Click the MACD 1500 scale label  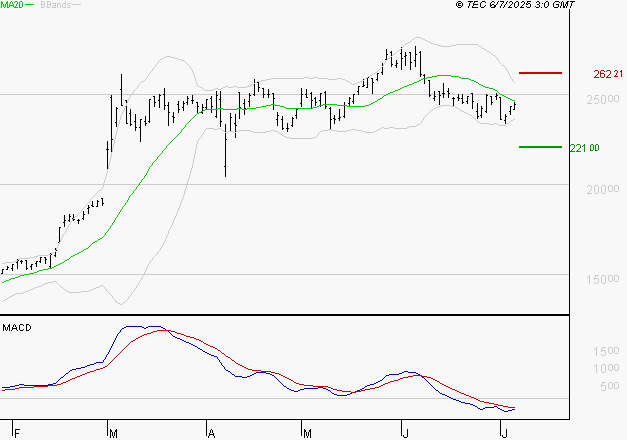coord(606,351)
